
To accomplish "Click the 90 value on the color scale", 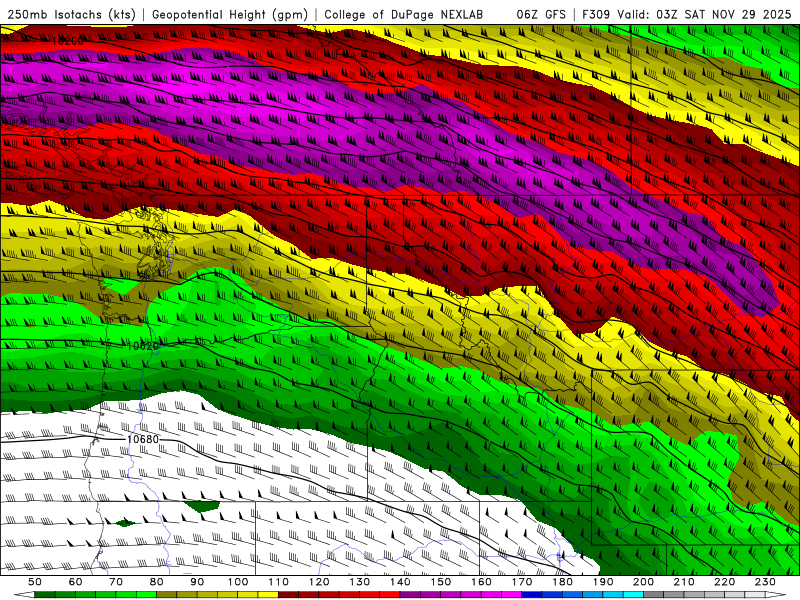I will click(x=197, y=582).
